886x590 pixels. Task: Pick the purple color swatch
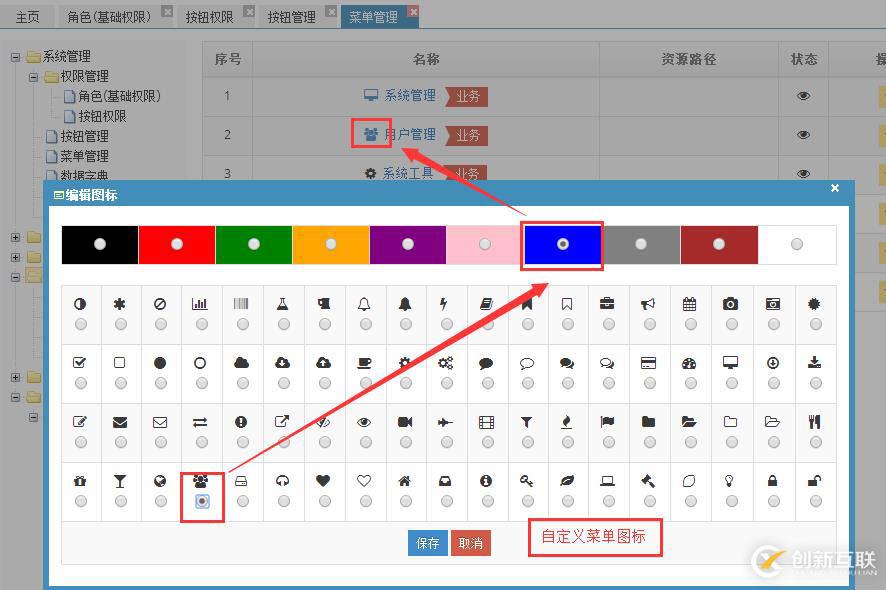(x=408, y=244)
